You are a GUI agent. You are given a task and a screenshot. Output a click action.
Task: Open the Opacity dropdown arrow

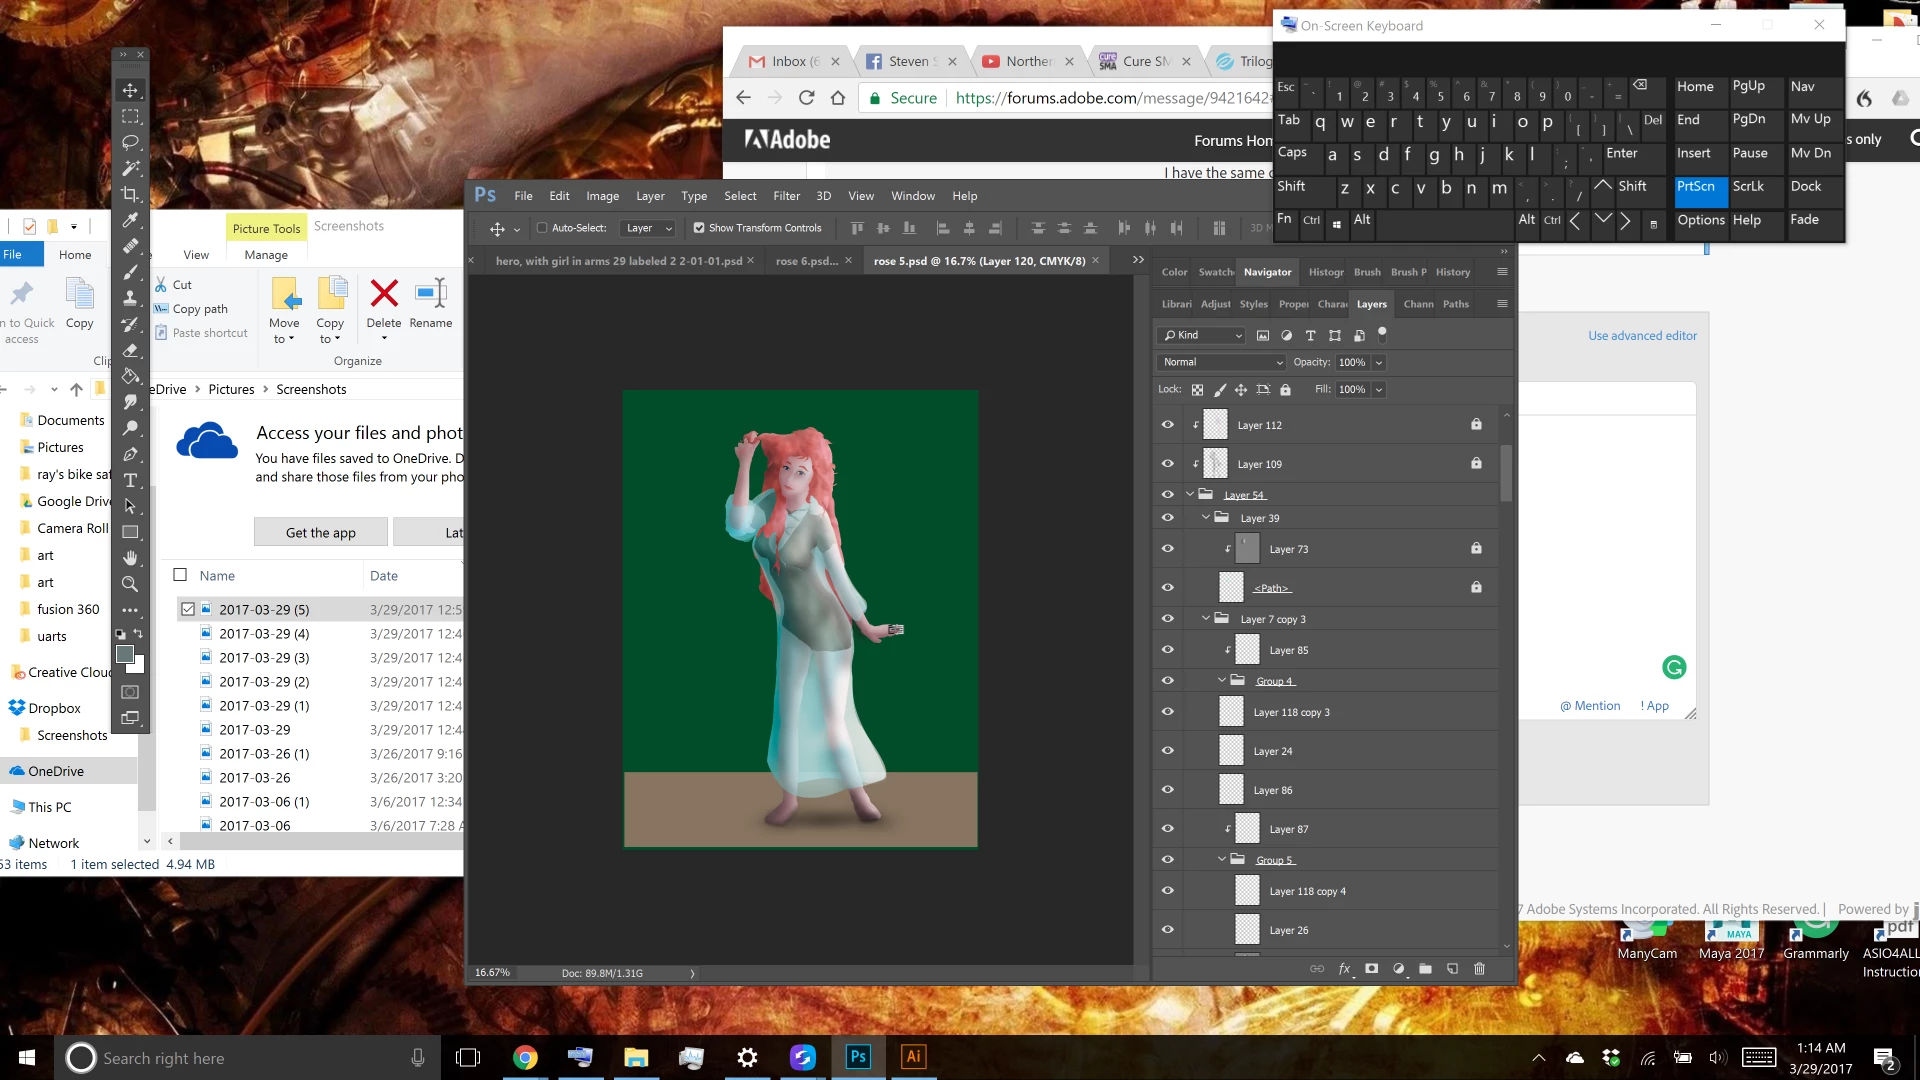(1379, 362)
